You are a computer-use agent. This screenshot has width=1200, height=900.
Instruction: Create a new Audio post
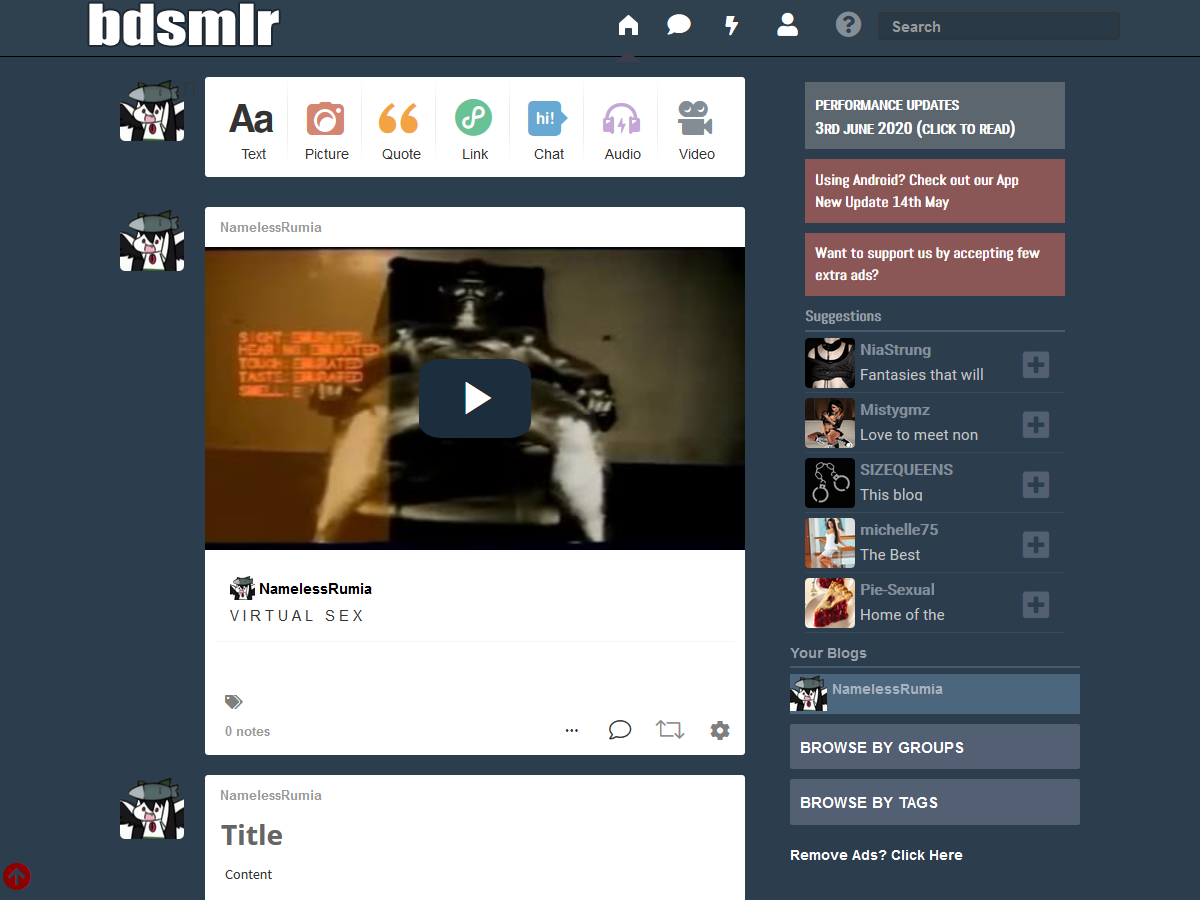(622, 129)
